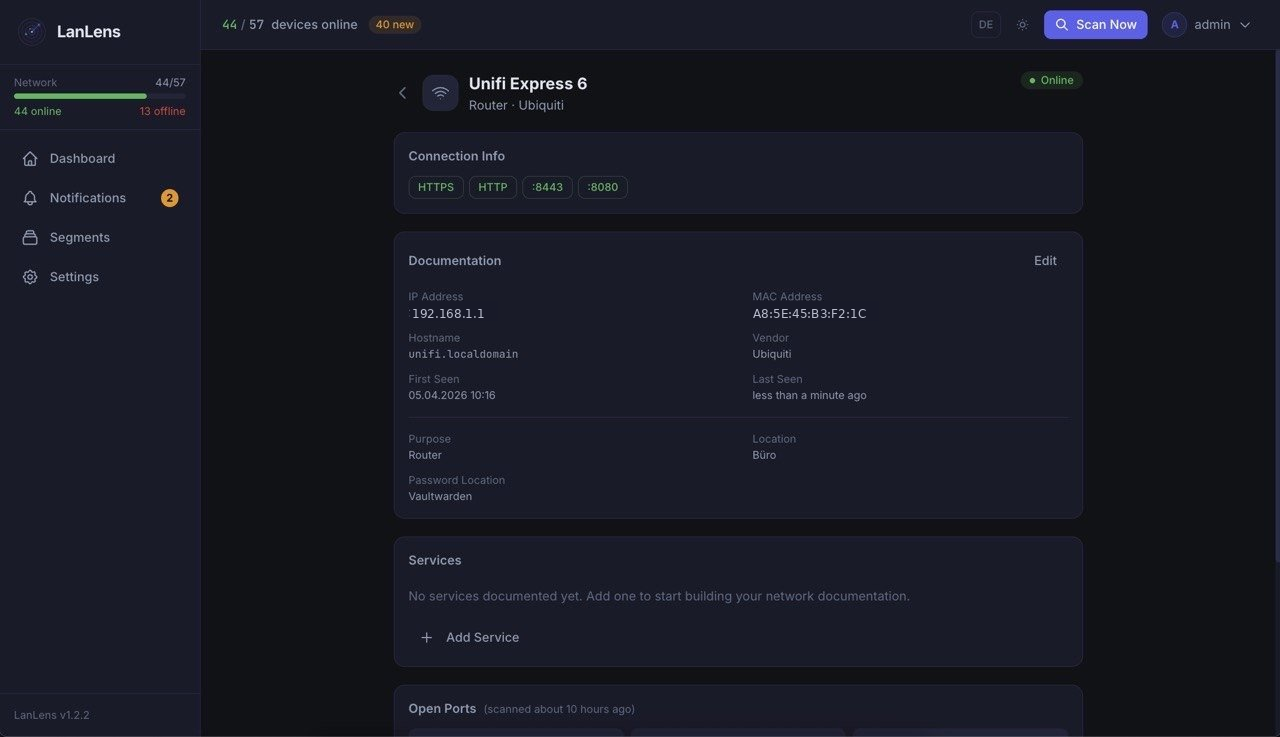The image size is (1280, 737).
Task: Click Edit in the Documentation card
Action: (x=1045, y=261)
